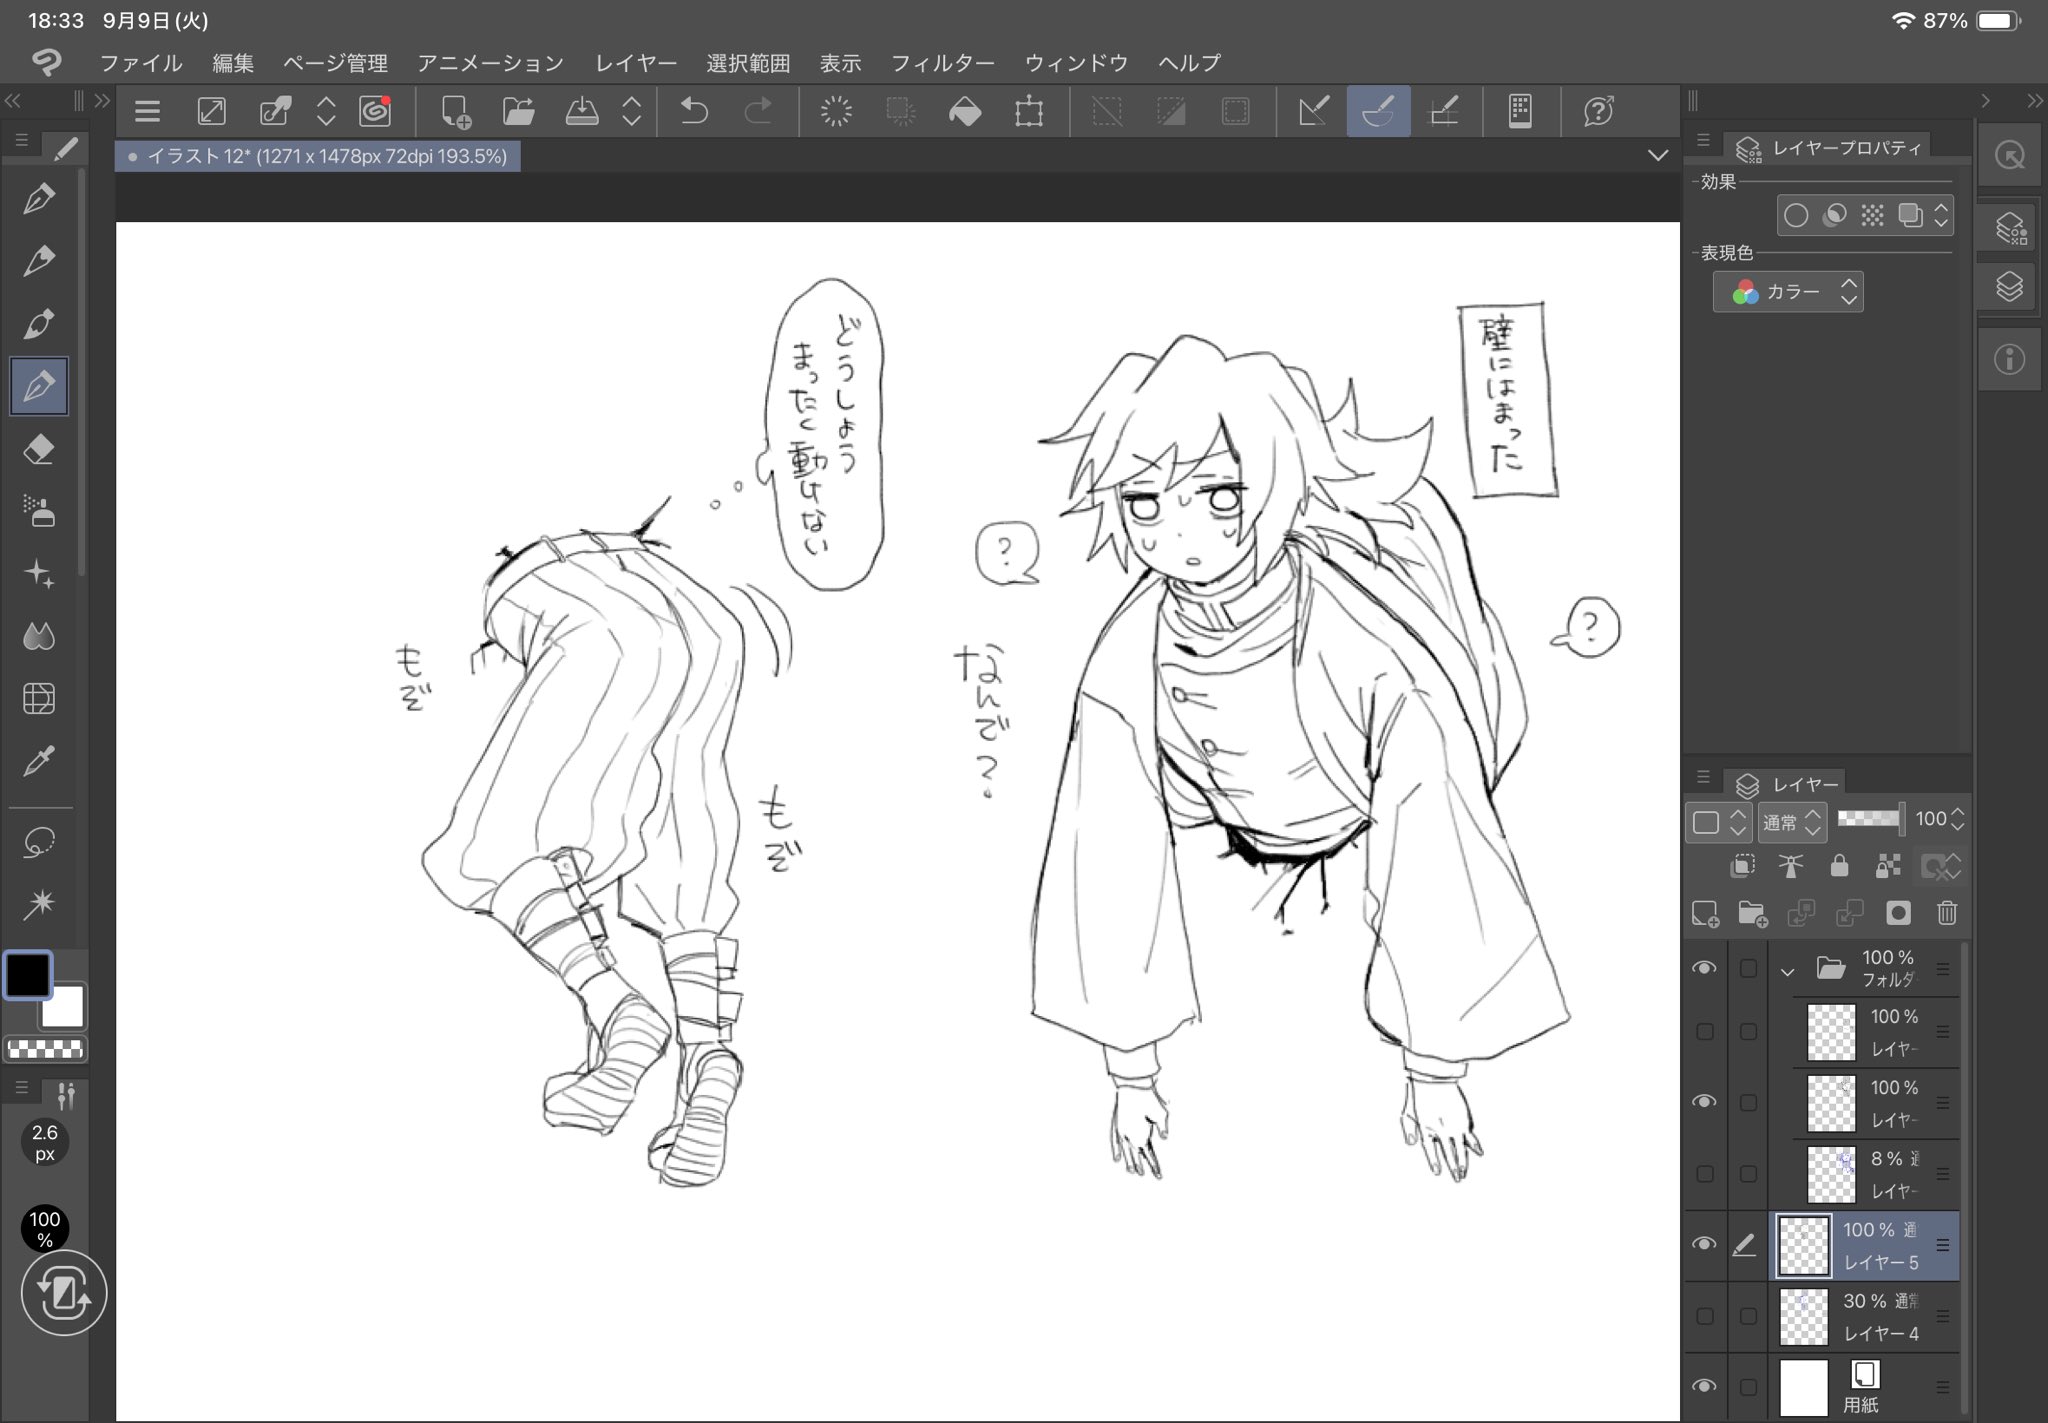Show the 30% レイヤー 4 layer
This screenshot has width=2048, height=1423.
[1704, 1316]
